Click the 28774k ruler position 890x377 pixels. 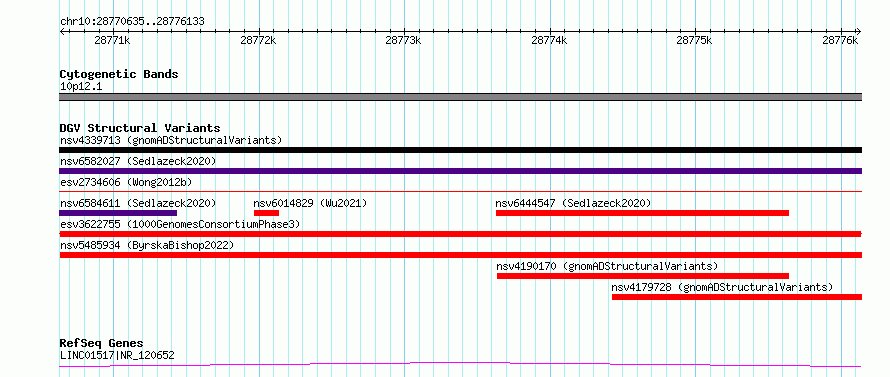550,41
